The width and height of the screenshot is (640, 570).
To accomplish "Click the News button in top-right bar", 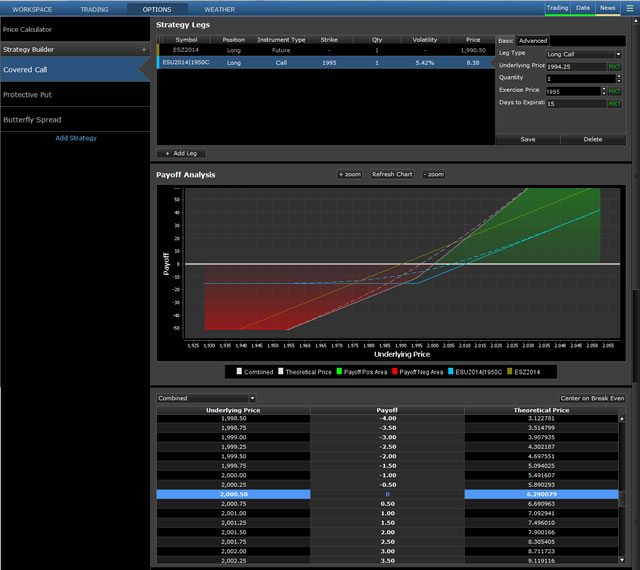I will (x=607, y=8).
